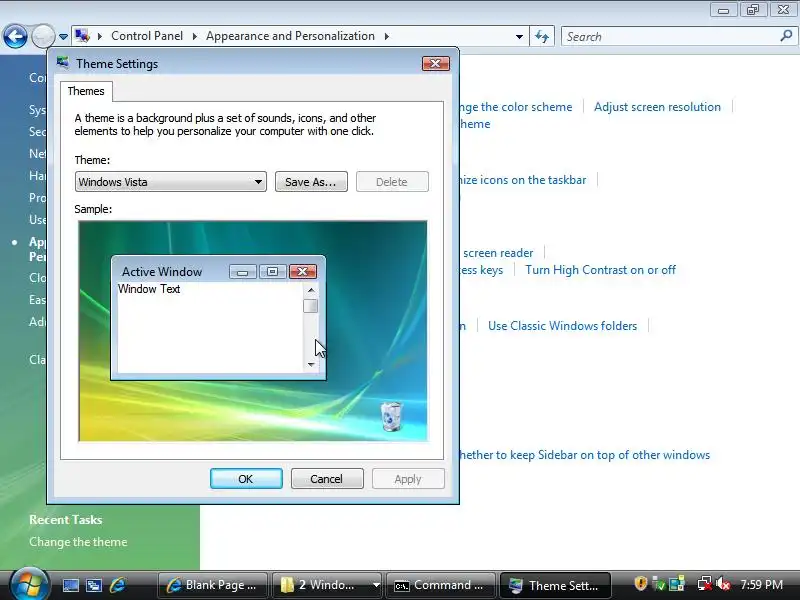
Task: Open recent pages dropdown next to navigation arrows
Action: 63,37
